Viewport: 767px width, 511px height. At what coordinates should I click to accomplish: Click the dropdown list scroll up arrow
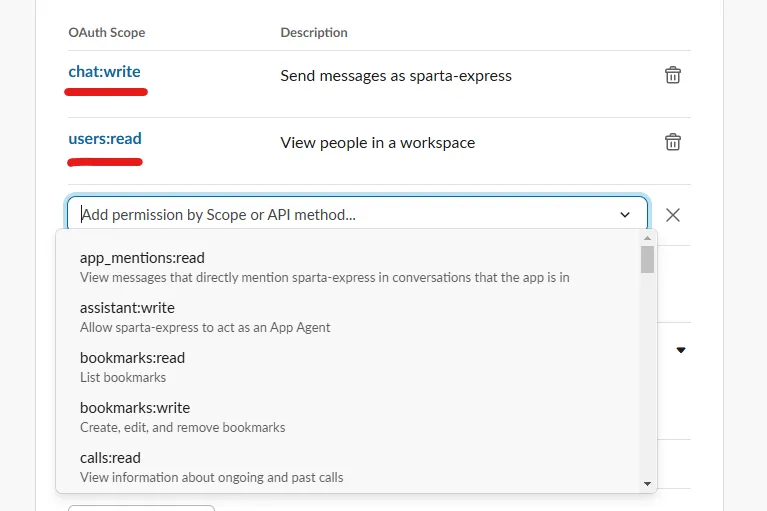point(647,238)
